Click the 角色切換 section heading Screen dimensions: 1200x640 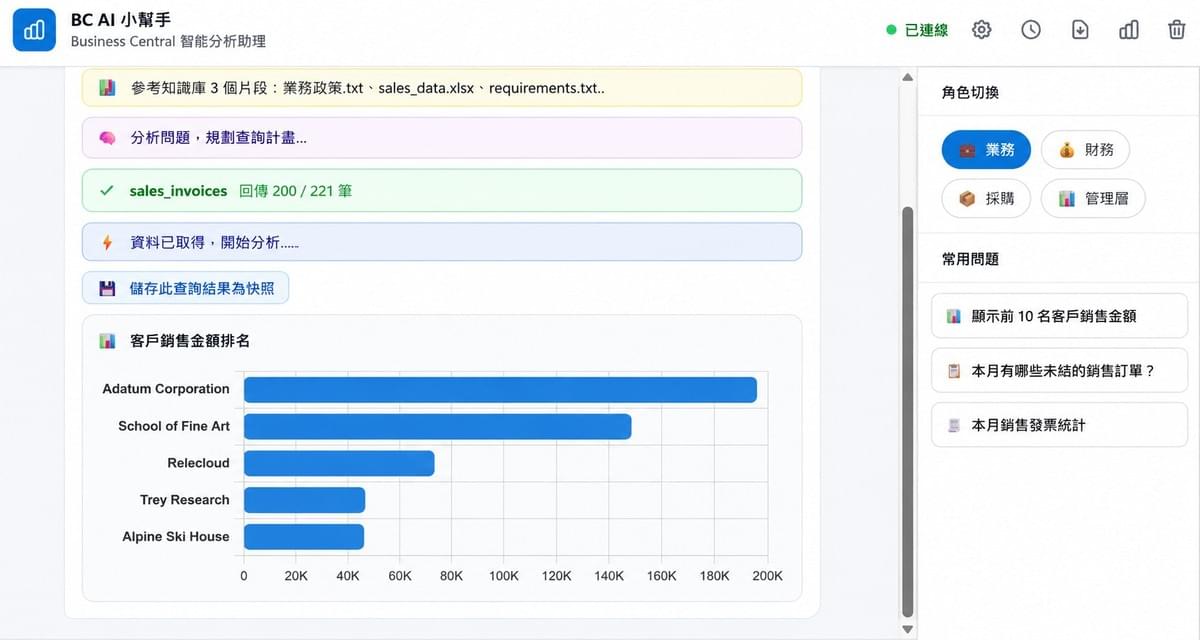(970, 92)
